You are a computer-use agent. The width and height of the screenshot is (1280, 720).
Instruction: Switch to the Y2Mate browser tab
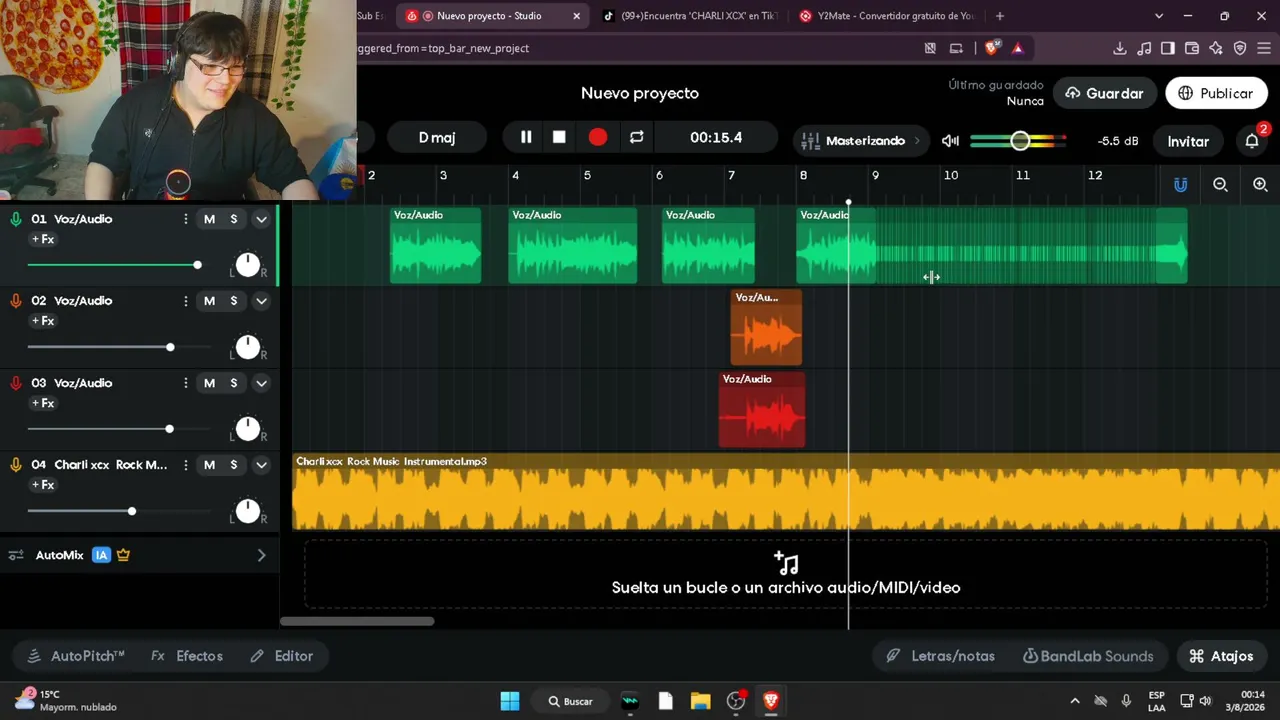(886, 16)
